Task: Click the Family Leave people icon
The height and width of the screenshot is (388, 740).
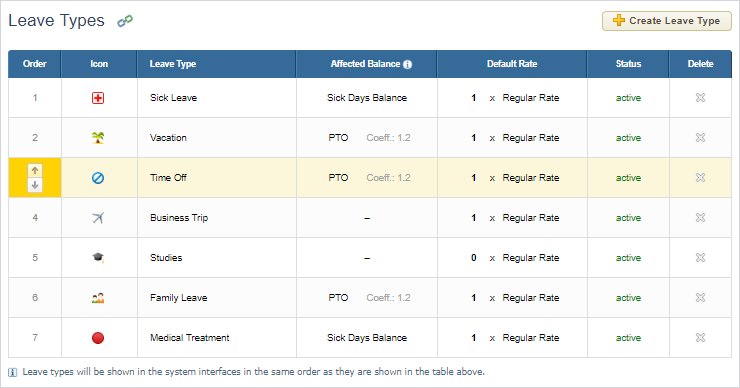Action: click(x=98, y=298)
